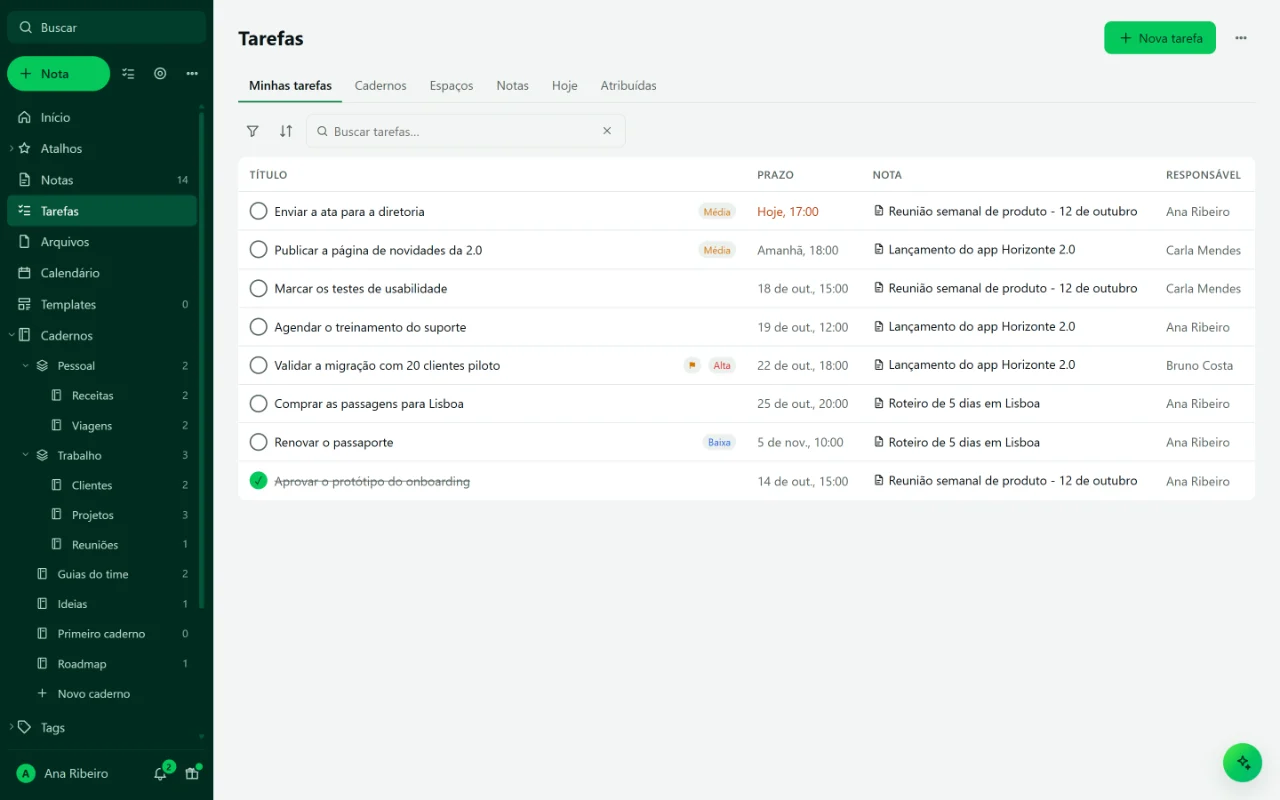Check off Publicar a página de novidades
This screenshot has width=1280, height=800.
tap(258, 250)
